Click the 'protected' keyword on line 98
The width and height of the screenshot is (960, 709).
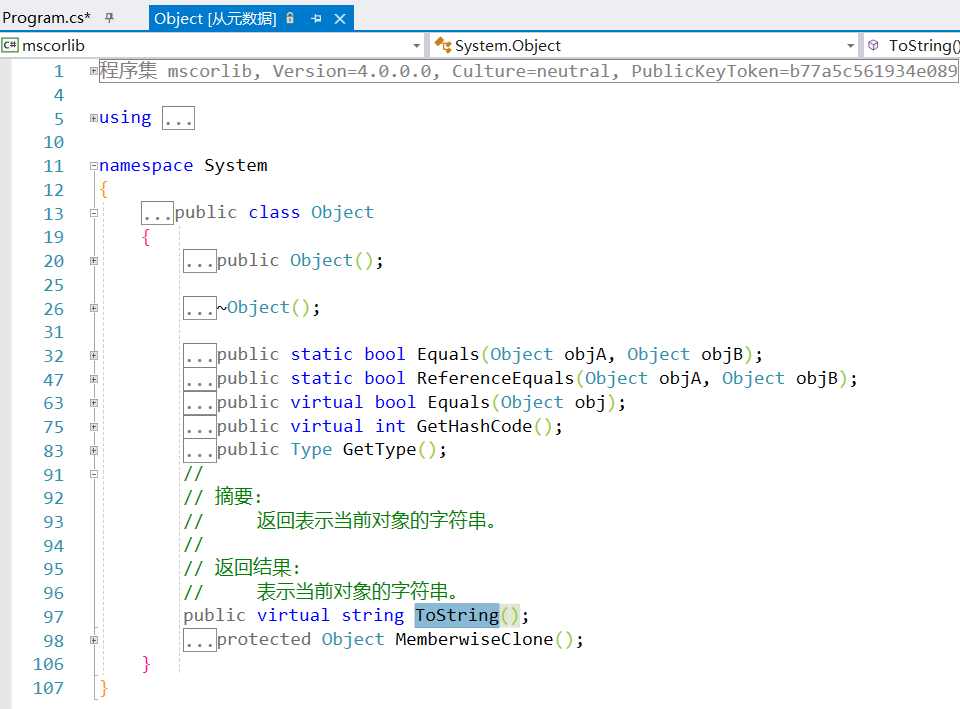point(264,639)
